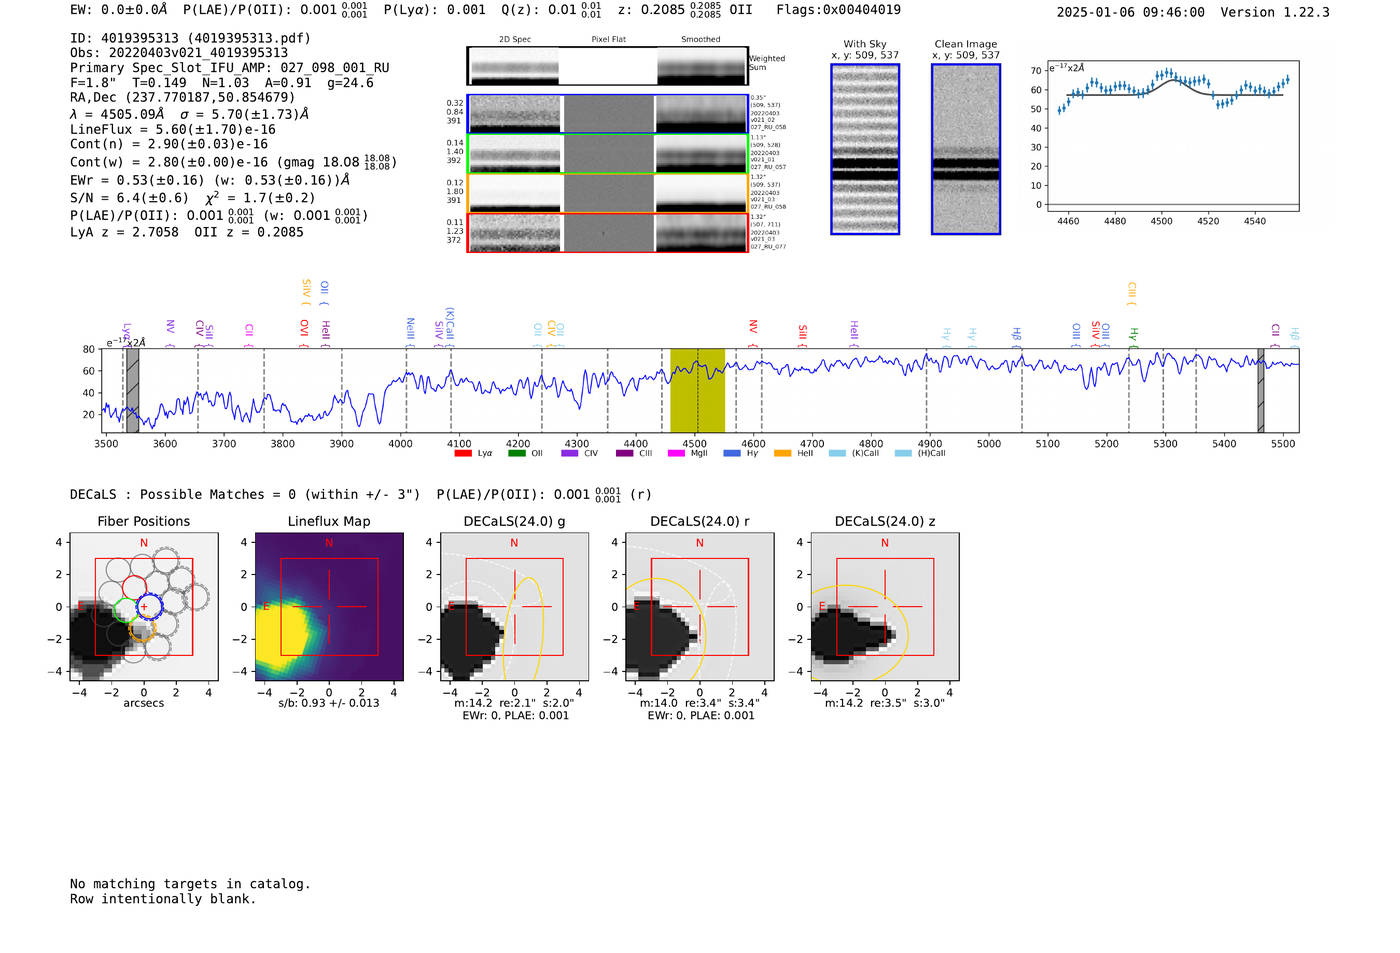Screen dimensions: 1400x953
Task: Click the orange-bordered 2D spectrum row
Action: pos(608,193)
